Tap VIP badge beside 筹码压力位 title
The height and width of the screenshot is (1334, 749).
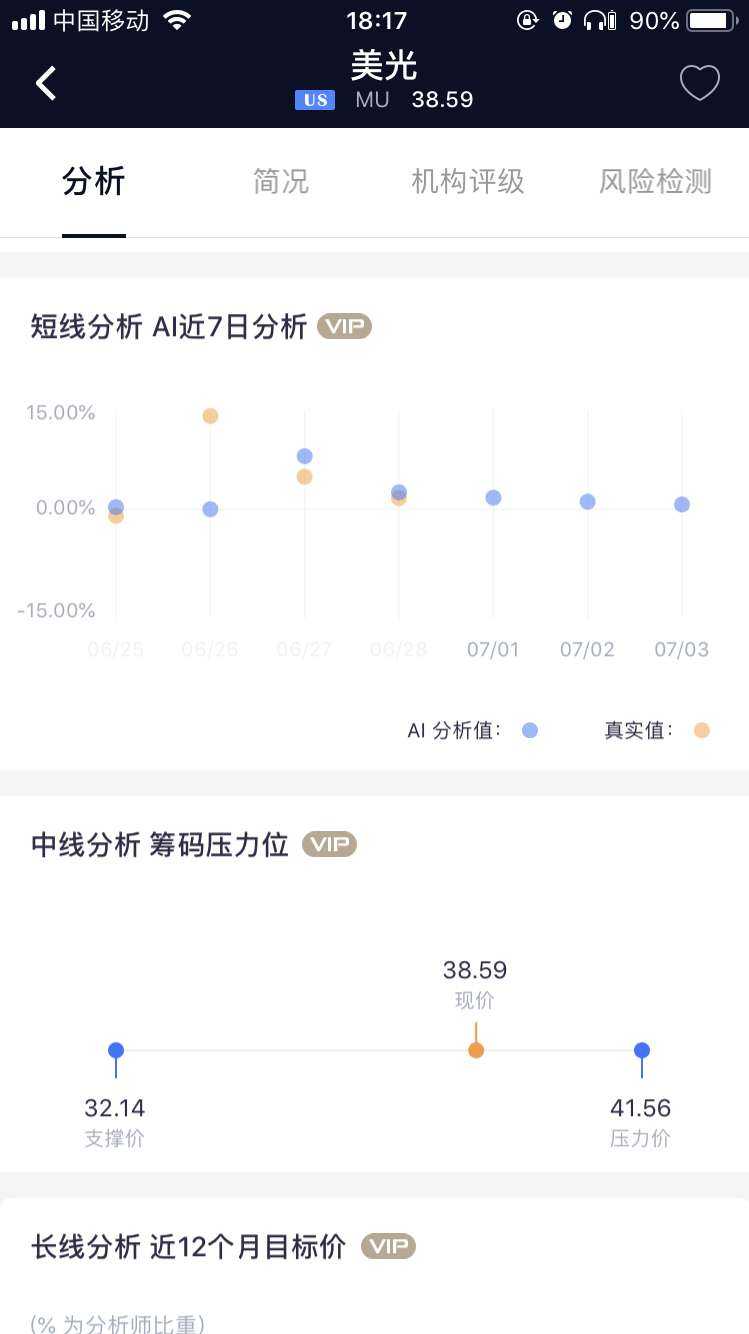pyautogui.click(x=330, y=844)
